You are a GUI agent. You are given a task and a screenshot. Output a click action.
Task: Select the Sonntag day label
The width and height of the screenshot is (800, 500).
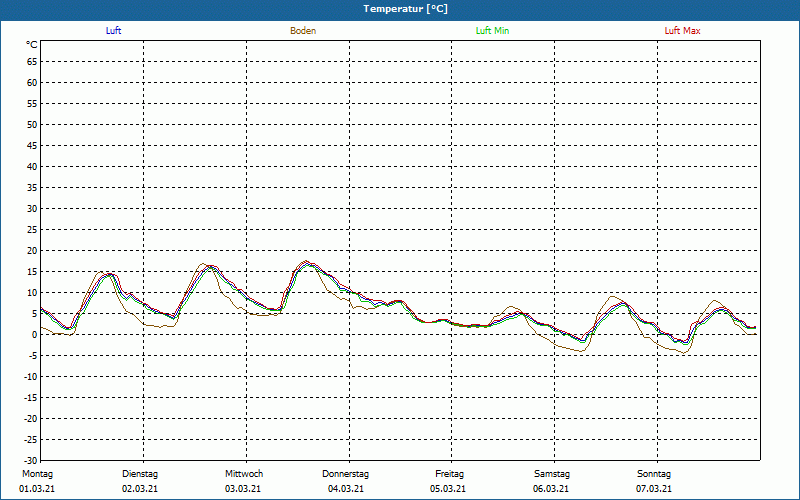tap(654, 474)
